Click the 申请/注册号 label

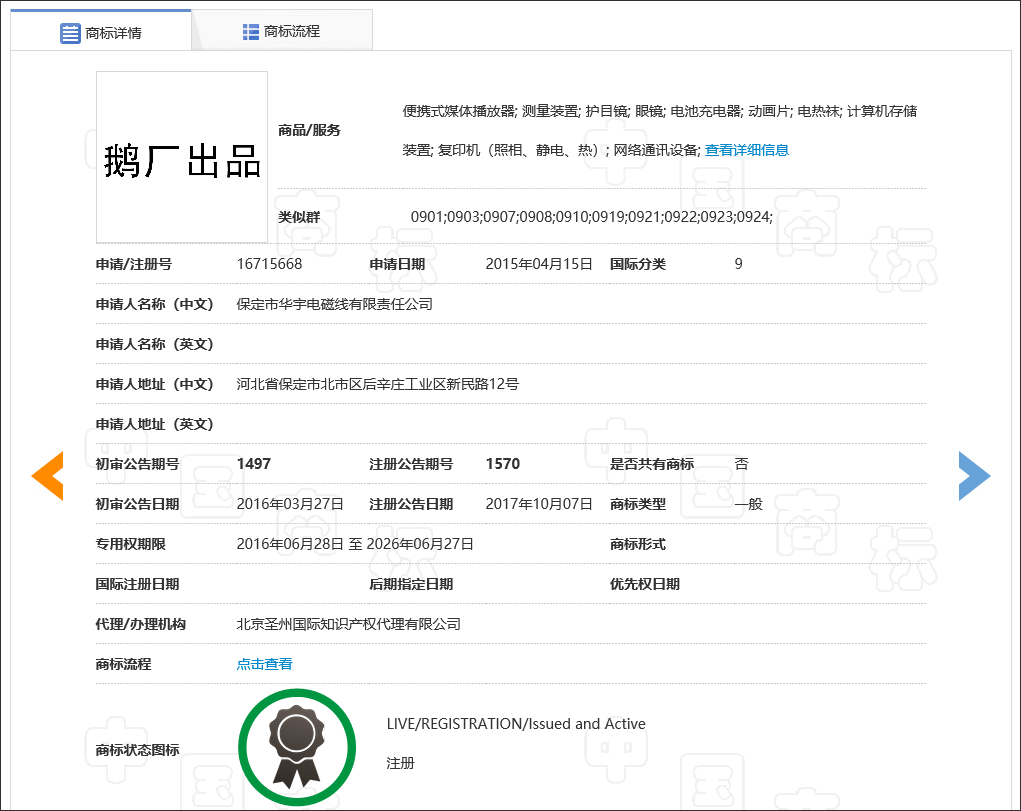[133, 264]
